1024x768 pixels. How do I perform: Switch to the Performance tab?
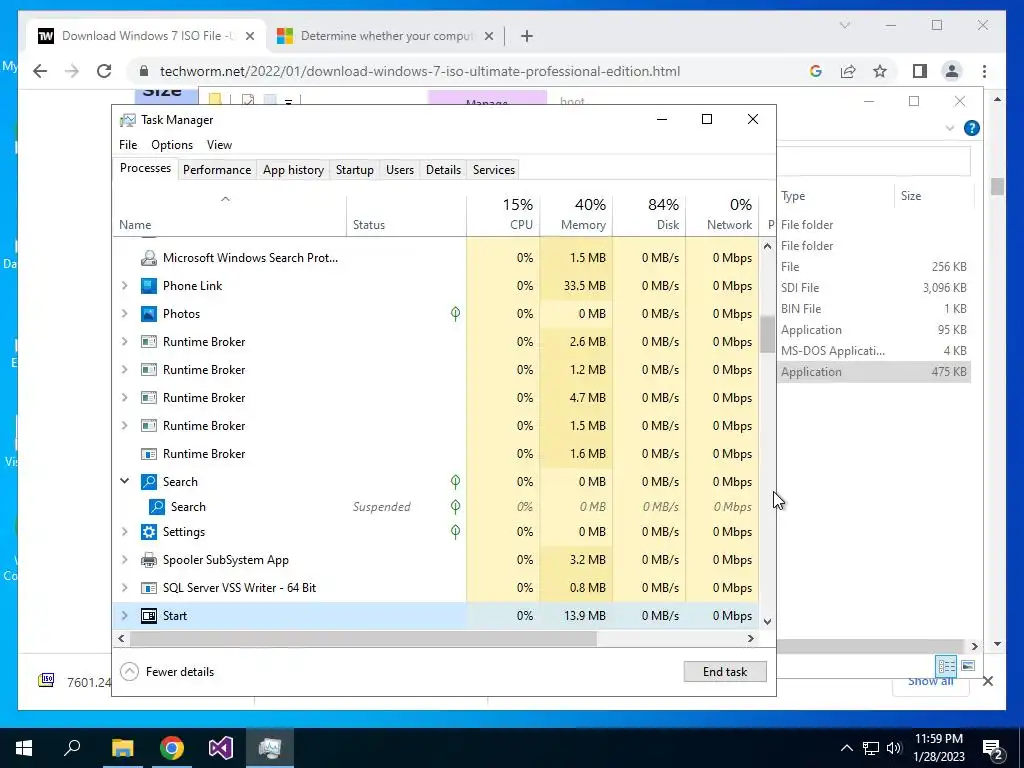(217, 170)
